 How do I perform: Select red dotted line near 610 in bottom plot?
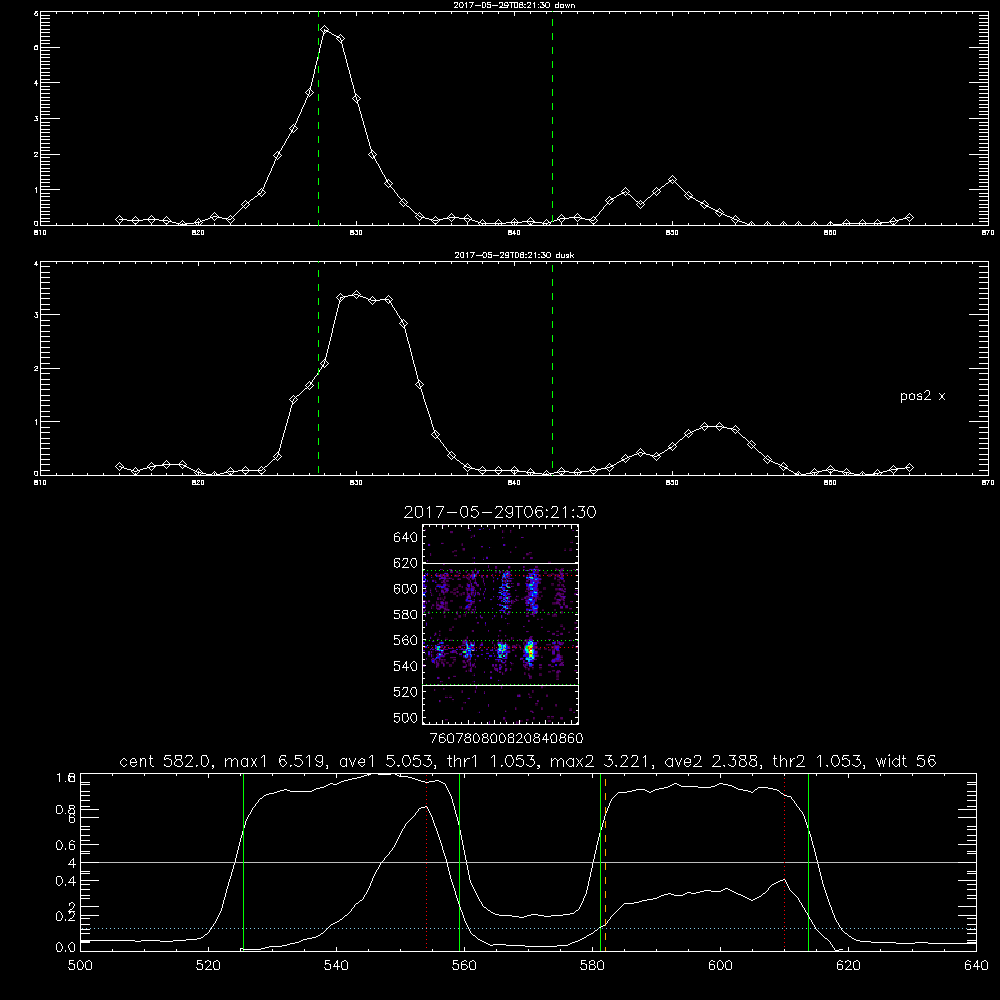(784, 862)
